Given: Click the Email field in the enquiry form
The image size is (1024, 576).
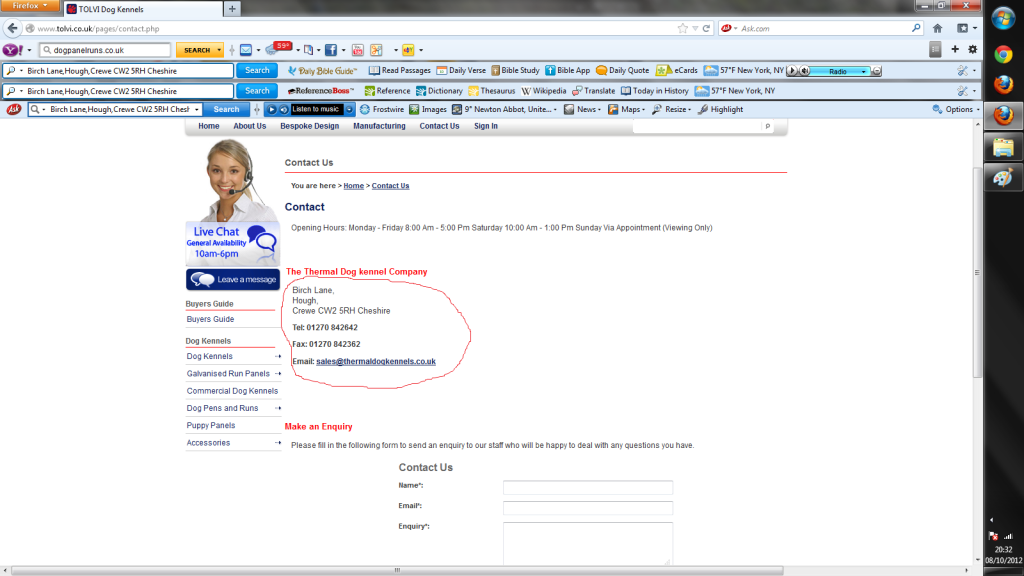Looking at the screenshot, I should click(588, 507).
